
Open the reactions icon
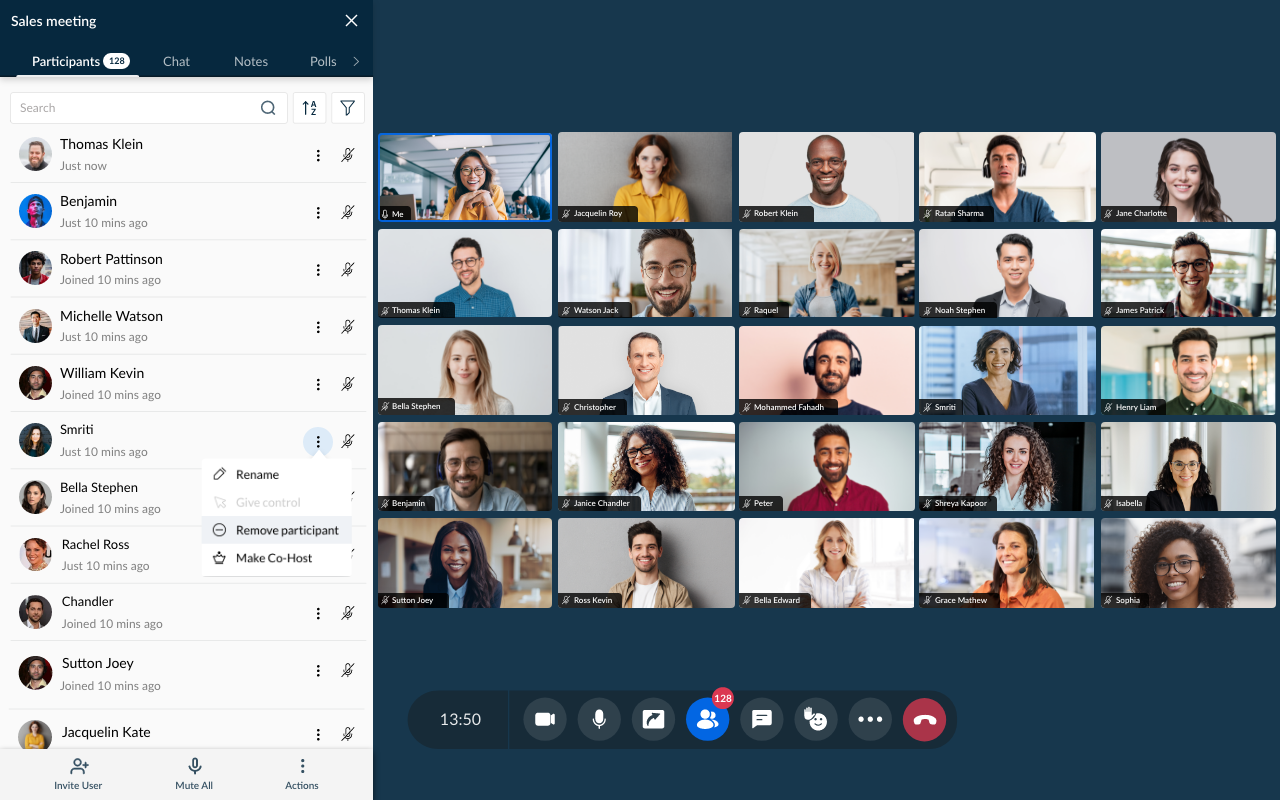pyautogui.click(x=815, y=719)
